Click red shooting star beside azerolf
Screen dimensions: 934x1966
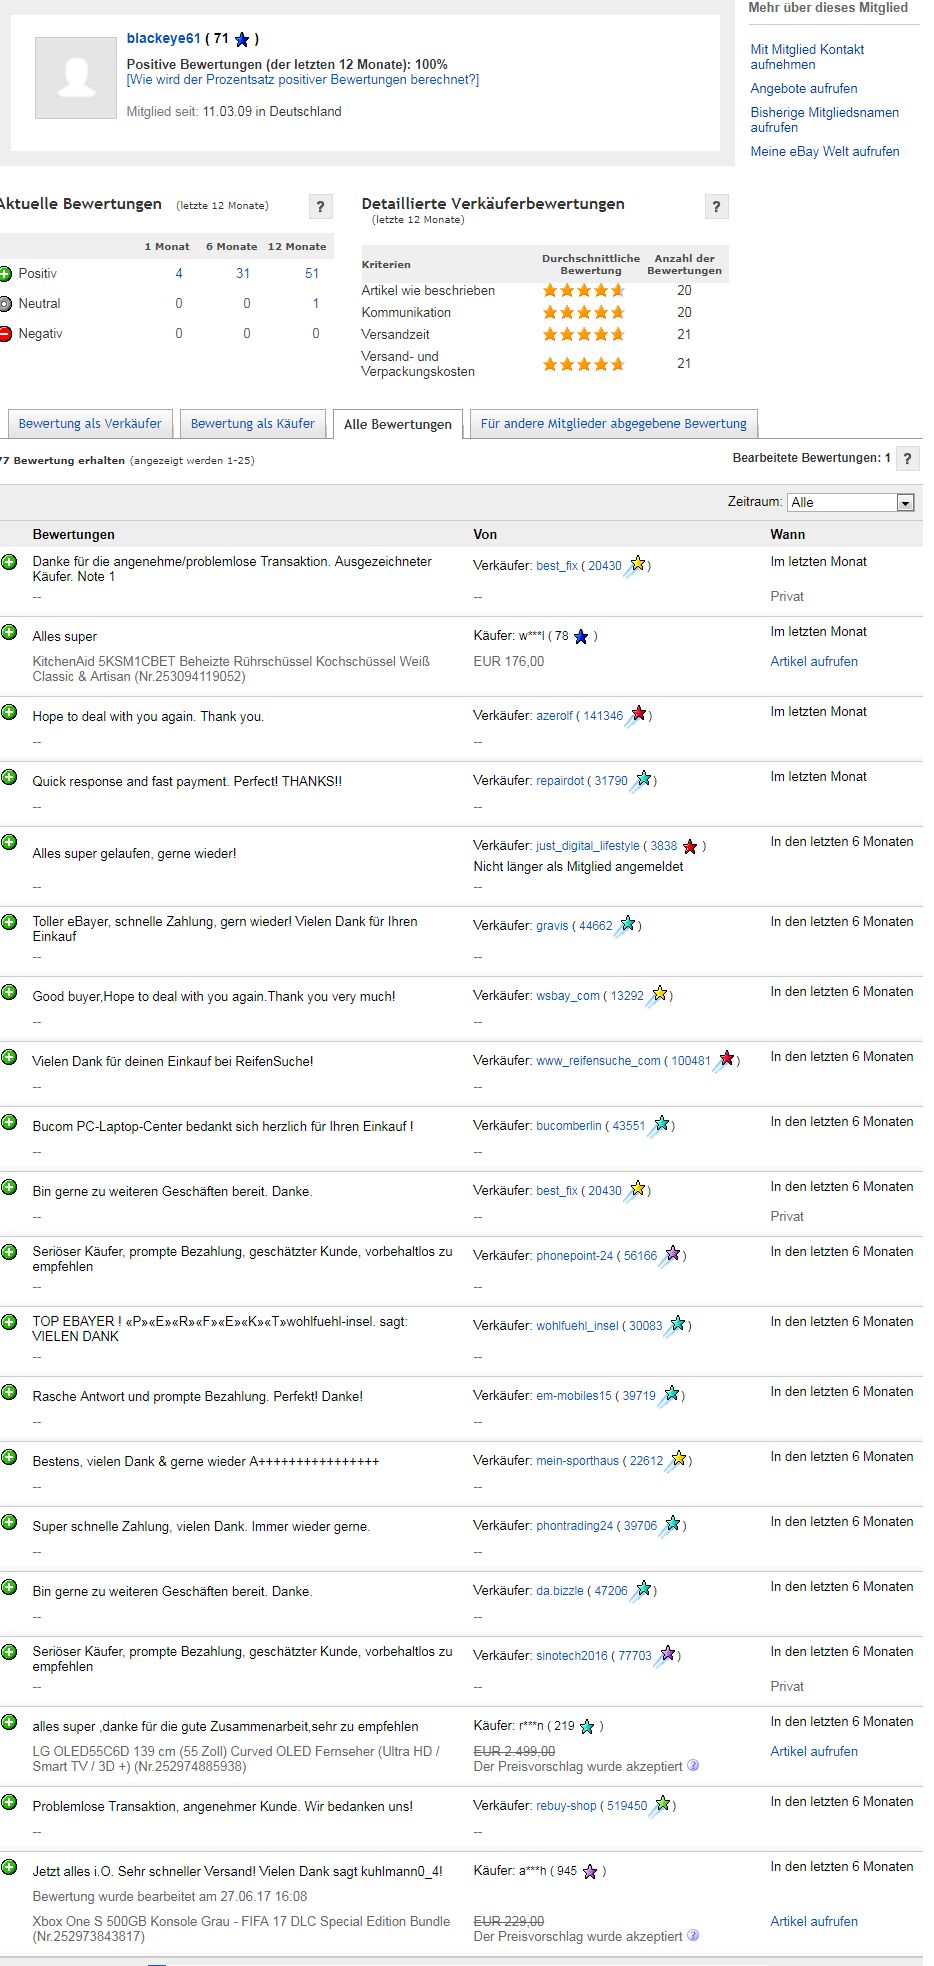point(637,715)
